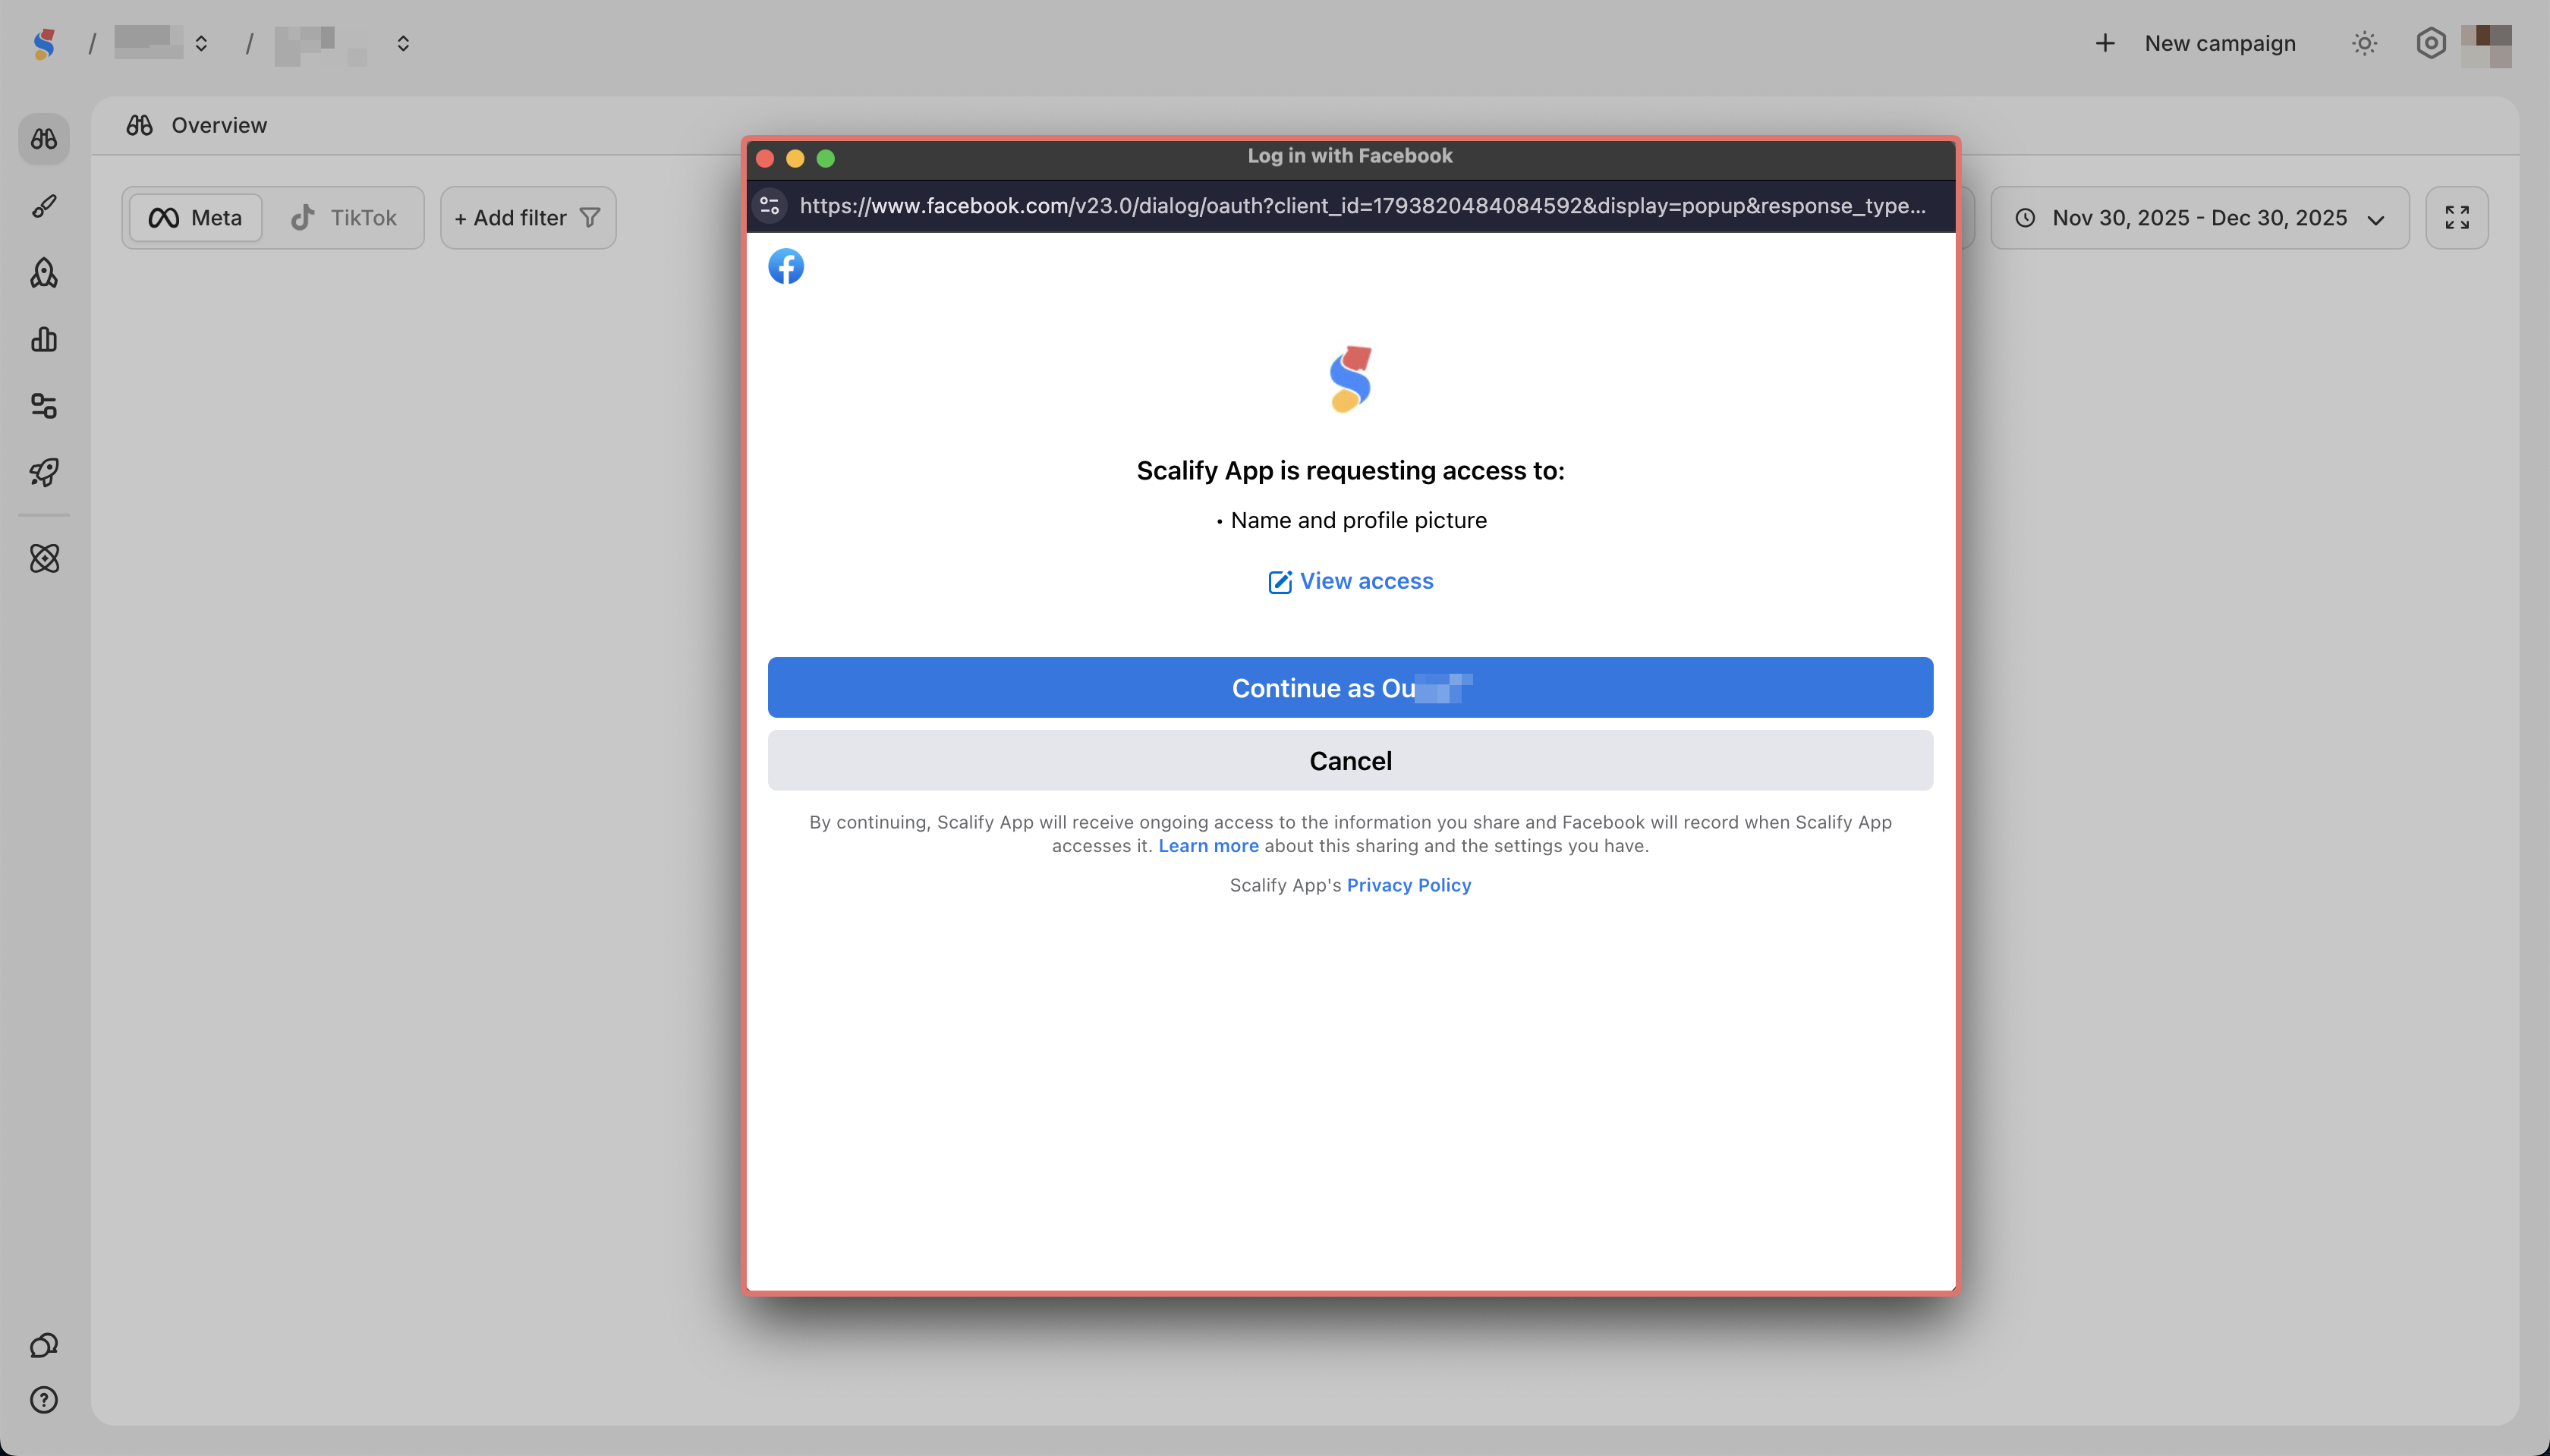Screen dimensions: 2550x1456
Task: Click the help question mark icon
Action: click(44, 1400)
